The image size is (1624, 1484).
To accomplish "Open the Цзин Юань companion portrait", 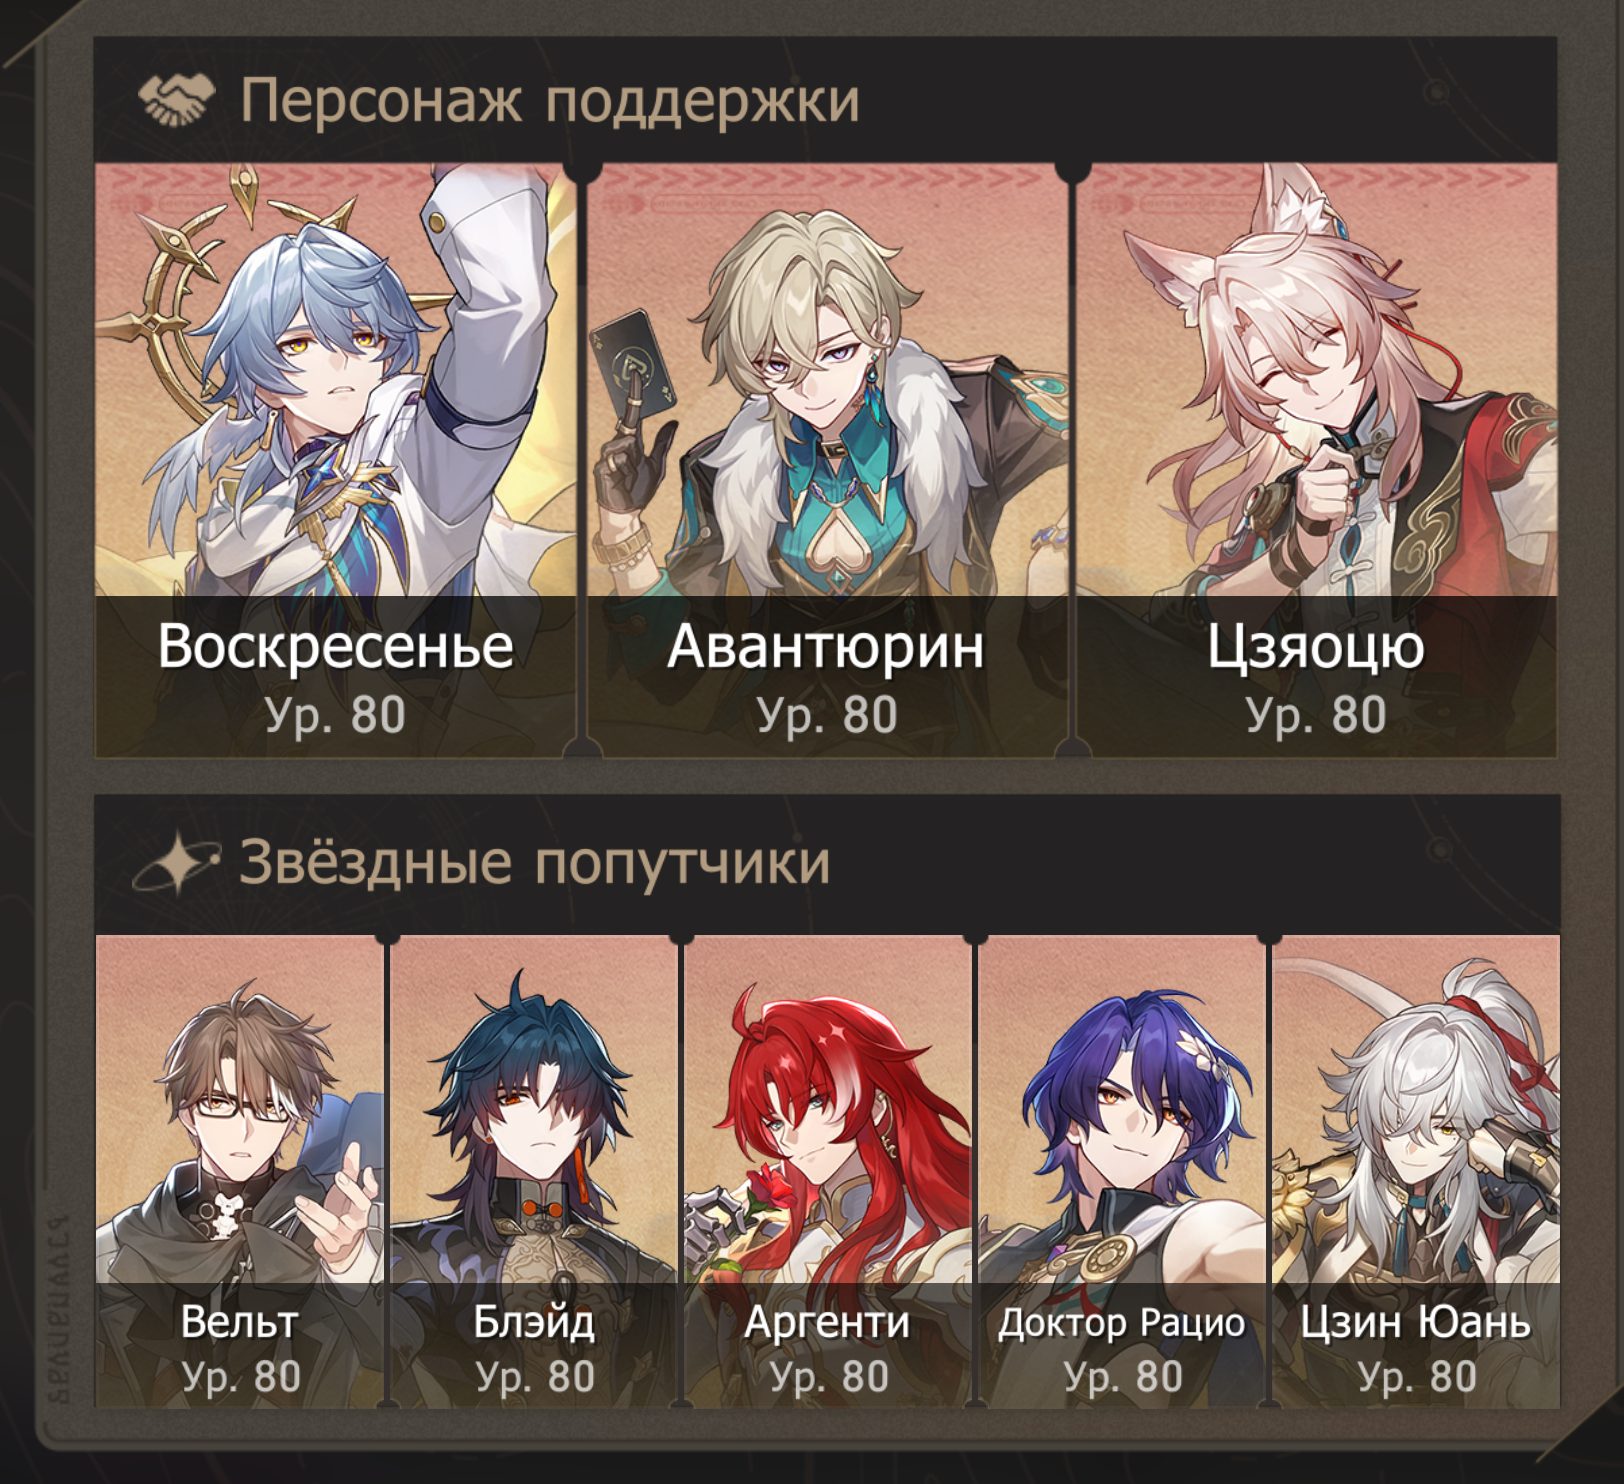I will point(1416,1171).
